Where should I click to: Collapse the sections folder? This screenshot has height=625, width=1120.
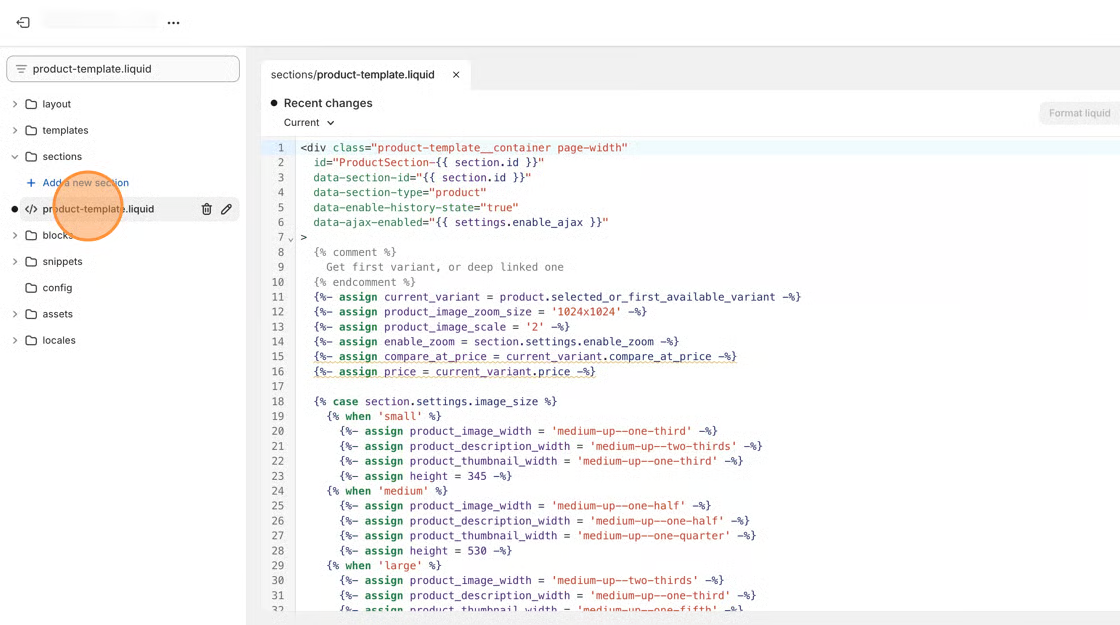pos(15,157)
